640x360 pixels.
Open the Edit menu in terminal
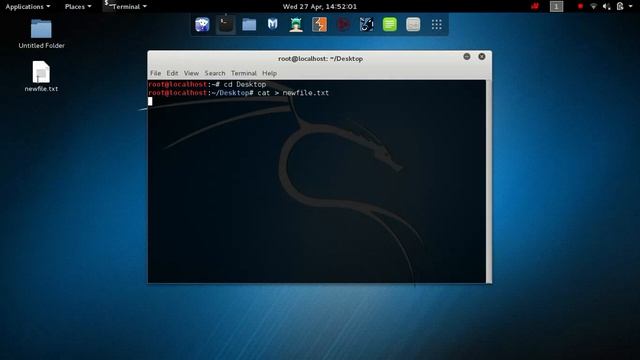pos(172,73)
